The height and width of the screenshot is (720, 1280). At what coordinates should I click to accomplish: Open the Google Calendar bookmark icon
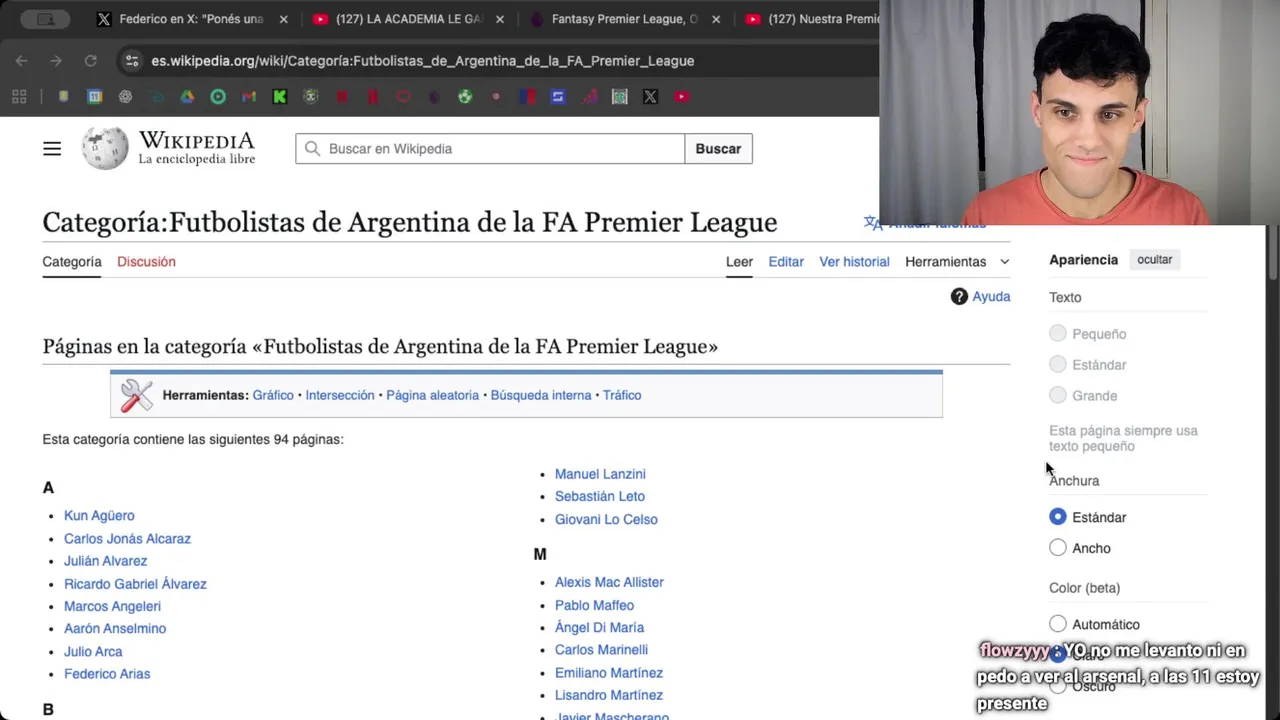[94, 97]
